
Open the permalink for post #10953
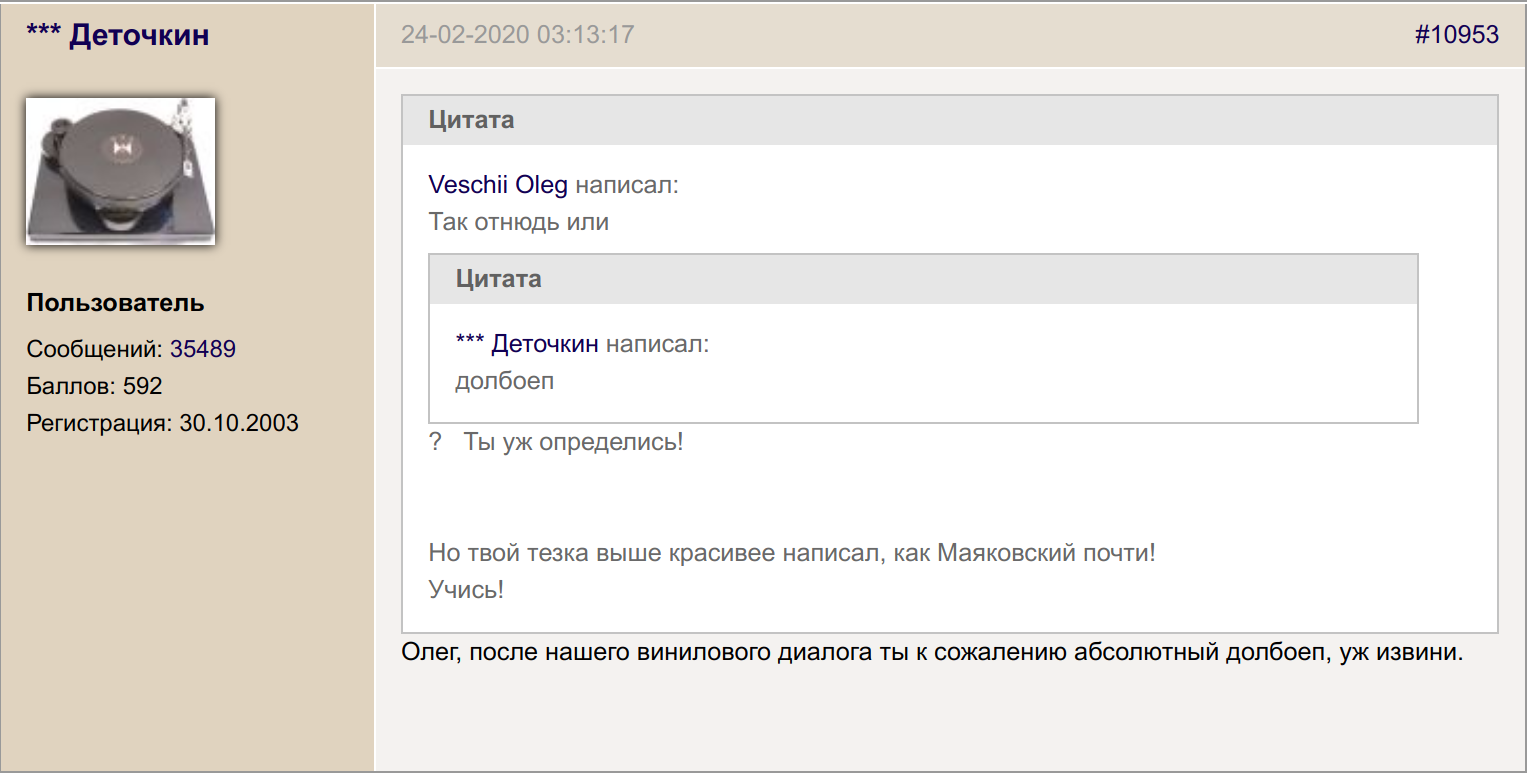pyautogui.click(x=1456, y=35)
